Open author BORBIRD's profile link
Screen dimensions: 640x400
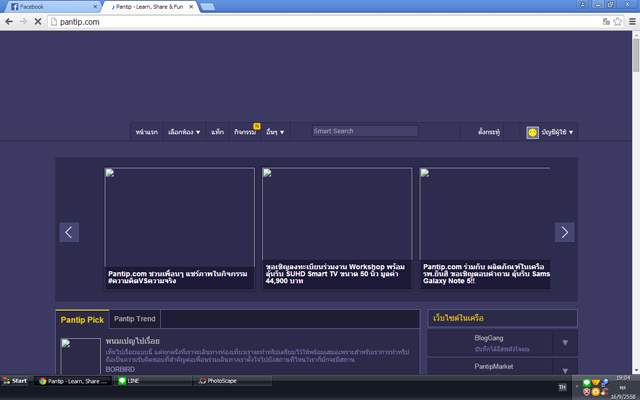coord(120,369)
